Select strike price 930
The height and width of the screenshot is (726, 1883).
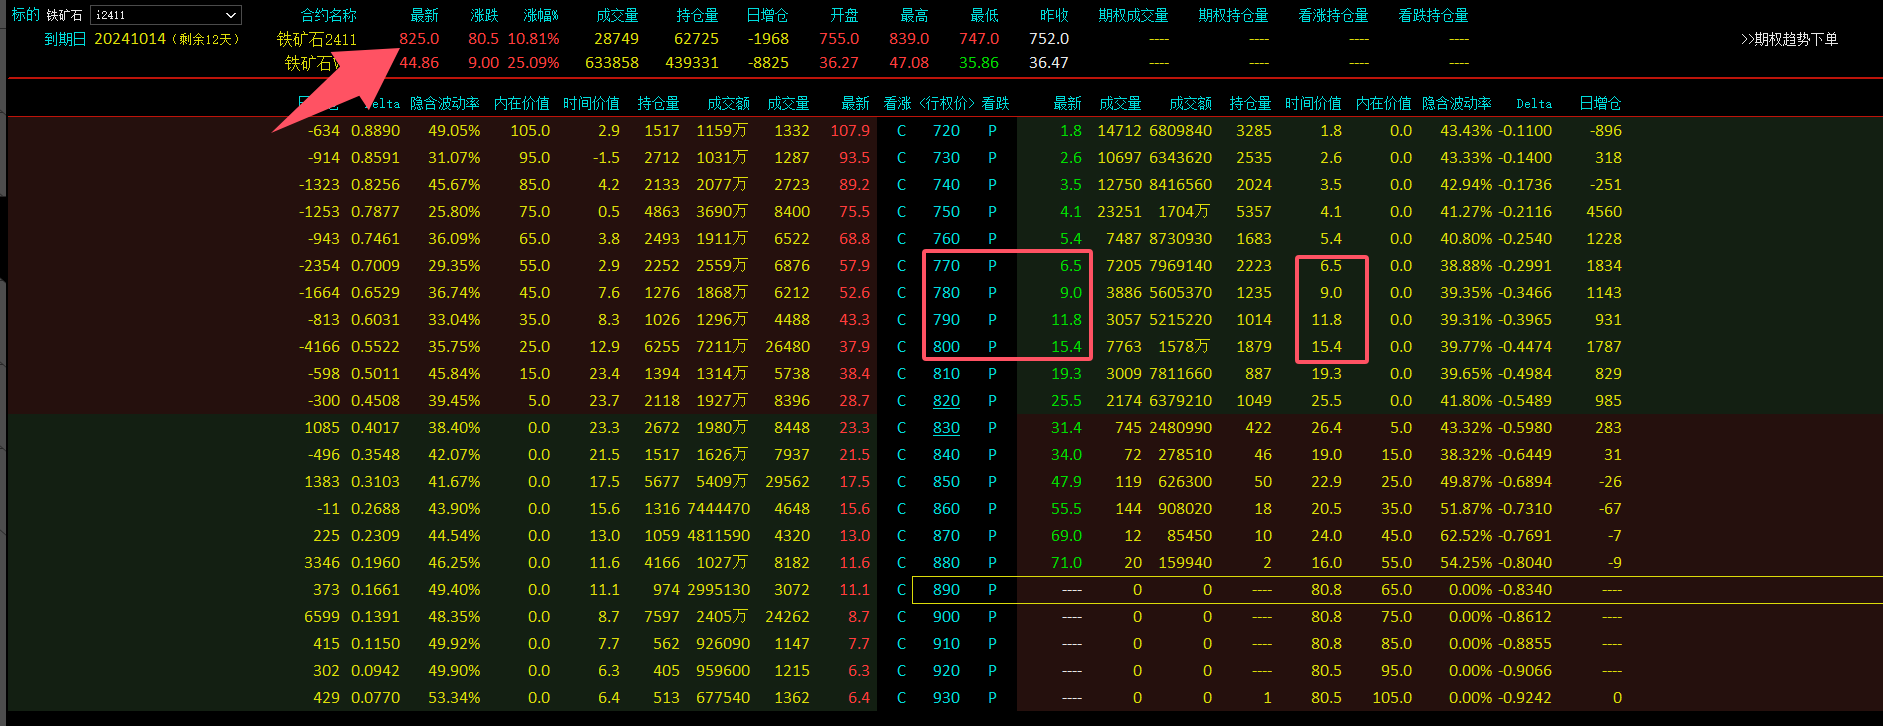coord(946,698)
